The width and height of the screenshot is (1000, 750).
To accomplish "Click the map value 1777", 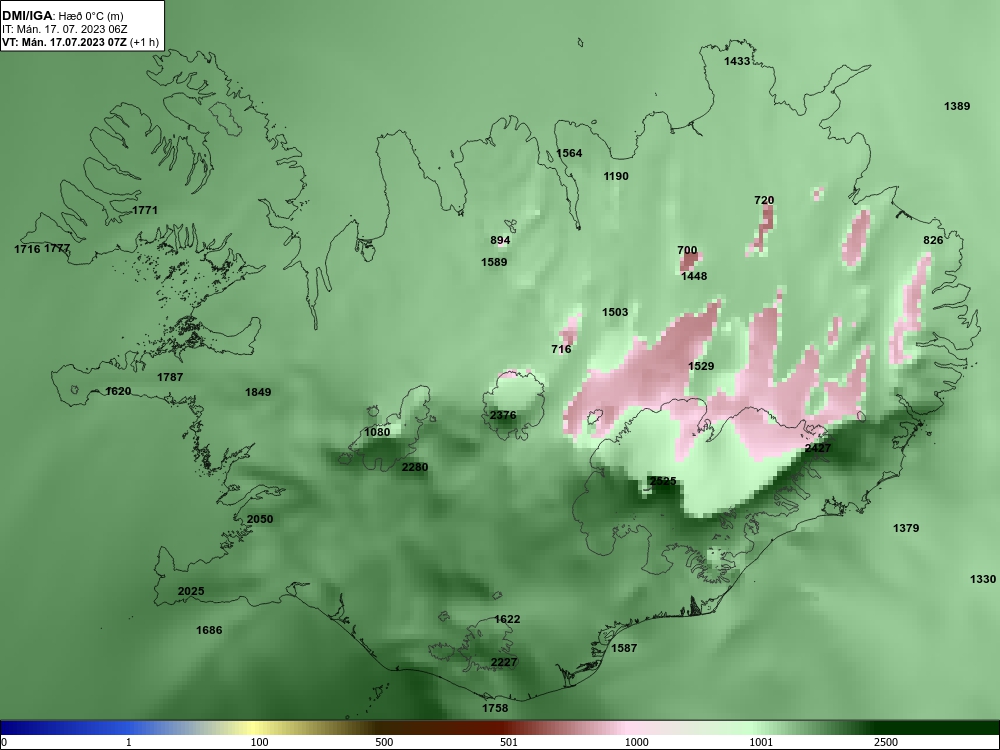I will (x=57, y=248).
